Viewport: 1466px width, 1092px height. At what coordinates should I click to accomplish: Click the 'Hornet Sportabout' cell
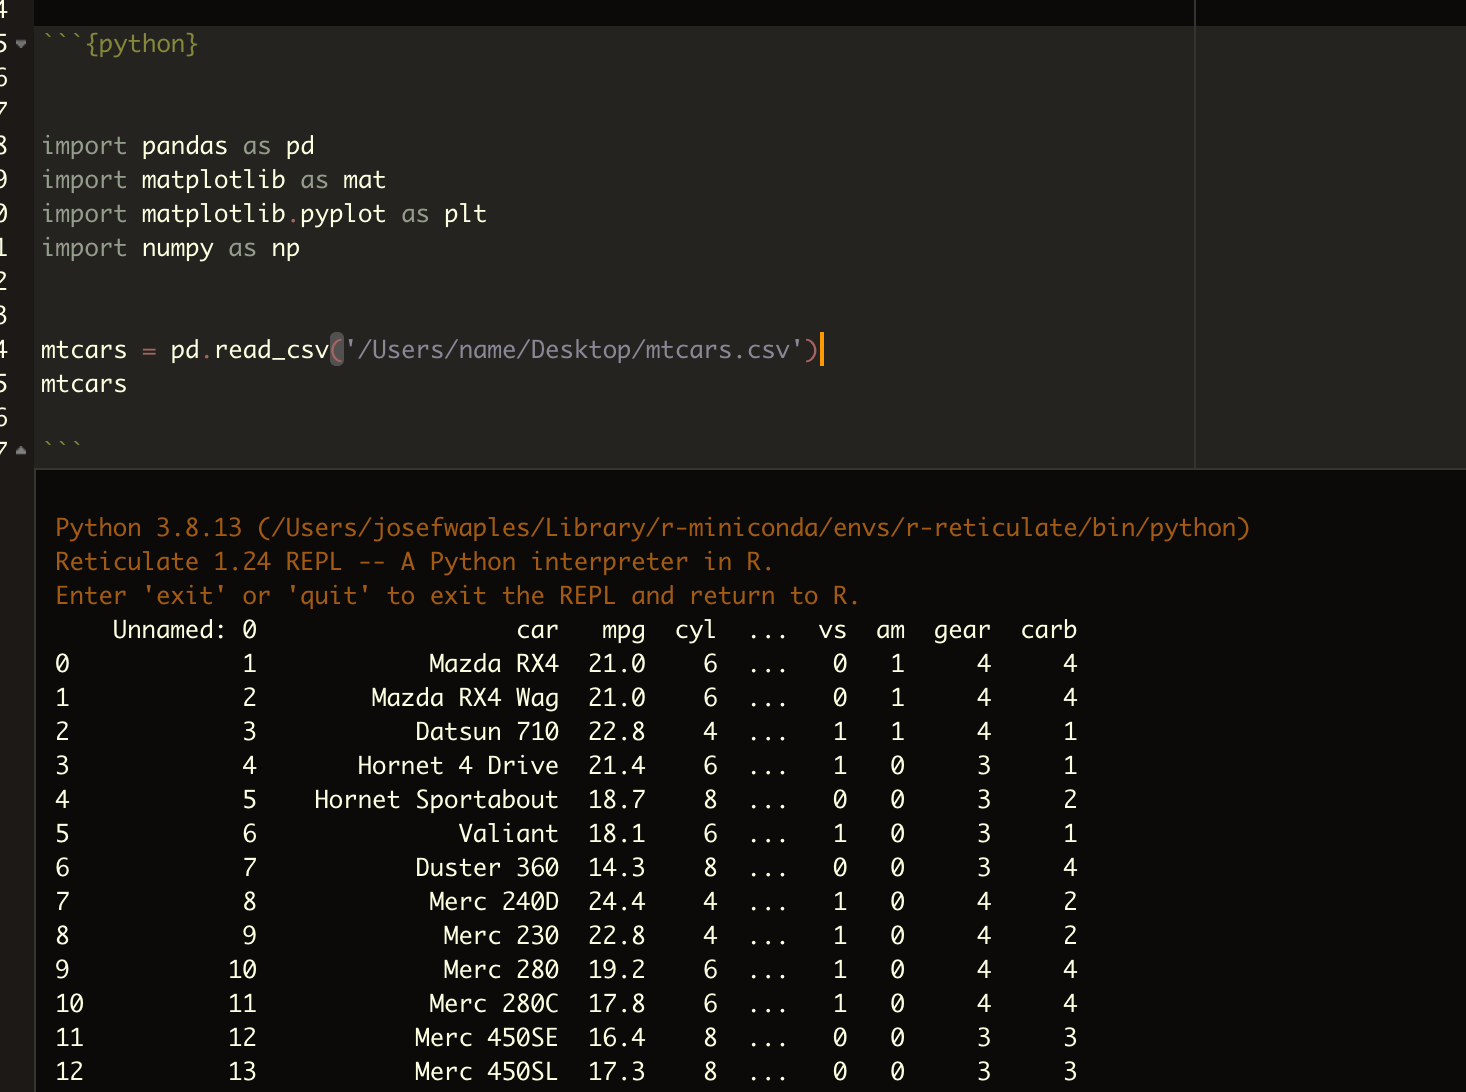coord(436,800)
